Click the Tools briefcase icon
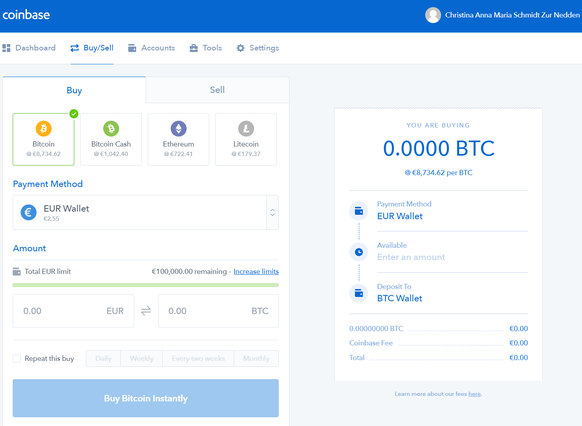Image resolution: width=582 pixels, height=426 pixels. (x=194, y=48)
